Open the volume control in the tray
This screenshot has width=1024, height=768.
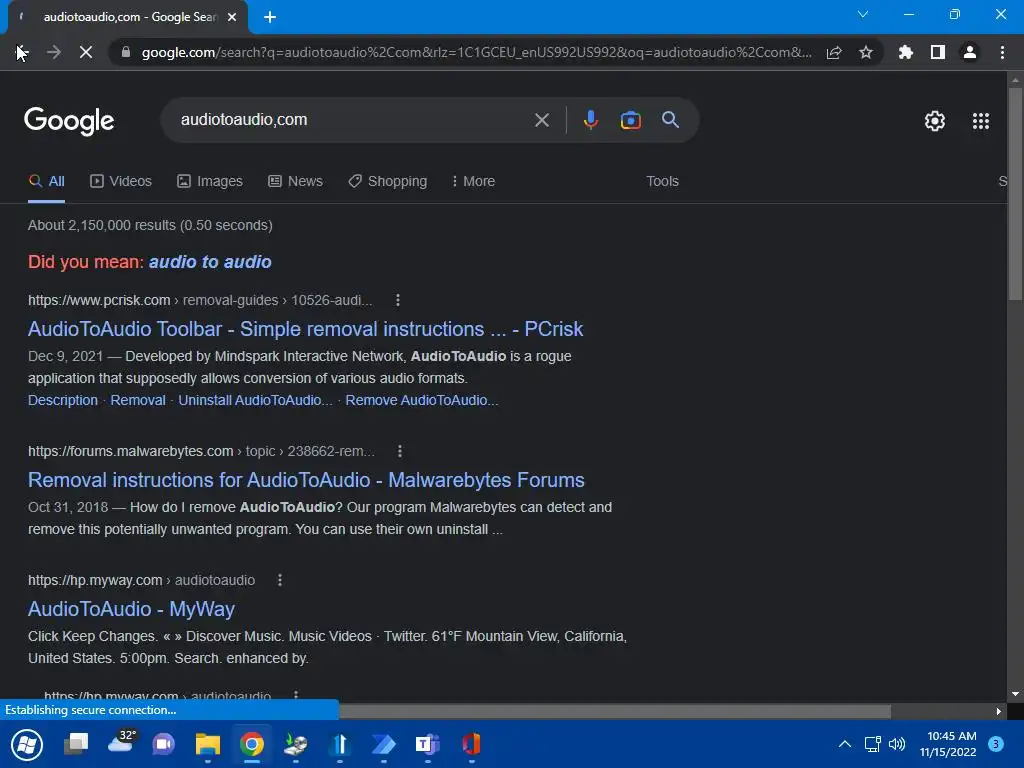[897, 744]
